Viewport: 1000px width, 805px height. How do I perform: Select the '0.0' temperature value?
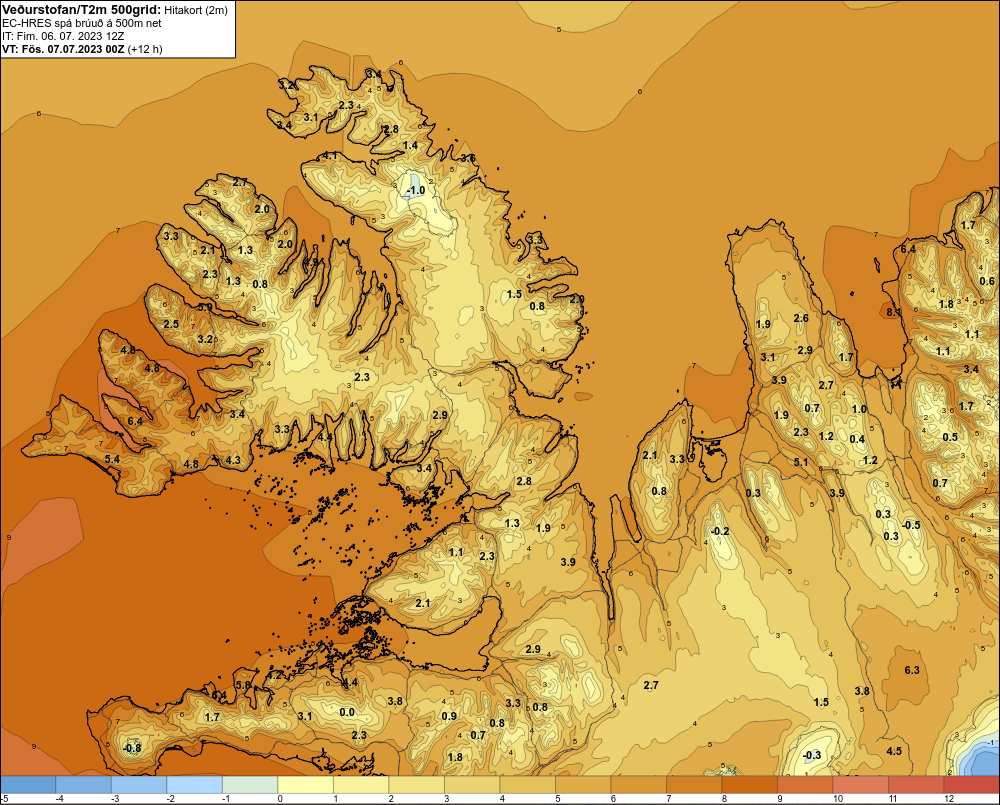347,713
